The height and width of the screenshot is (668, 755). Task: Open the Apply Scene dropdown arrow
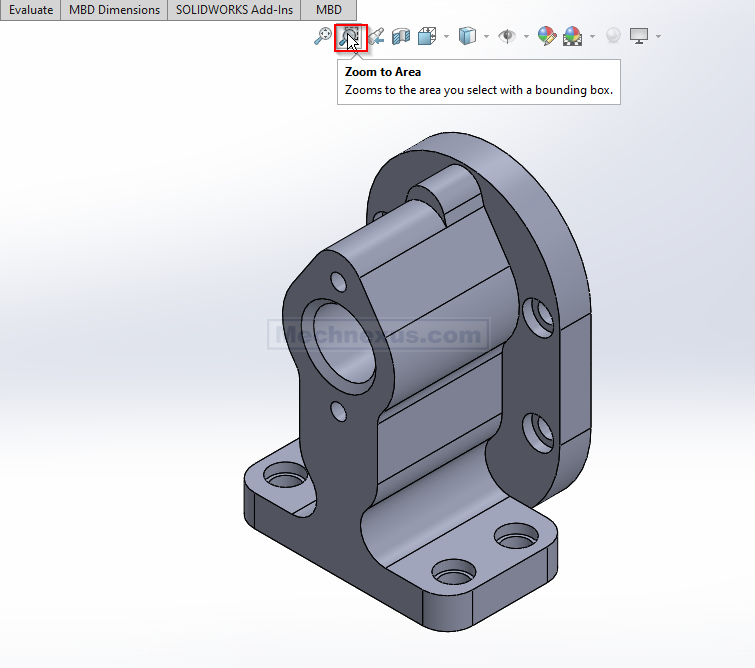pyautogui.click(x=592, y=37)
